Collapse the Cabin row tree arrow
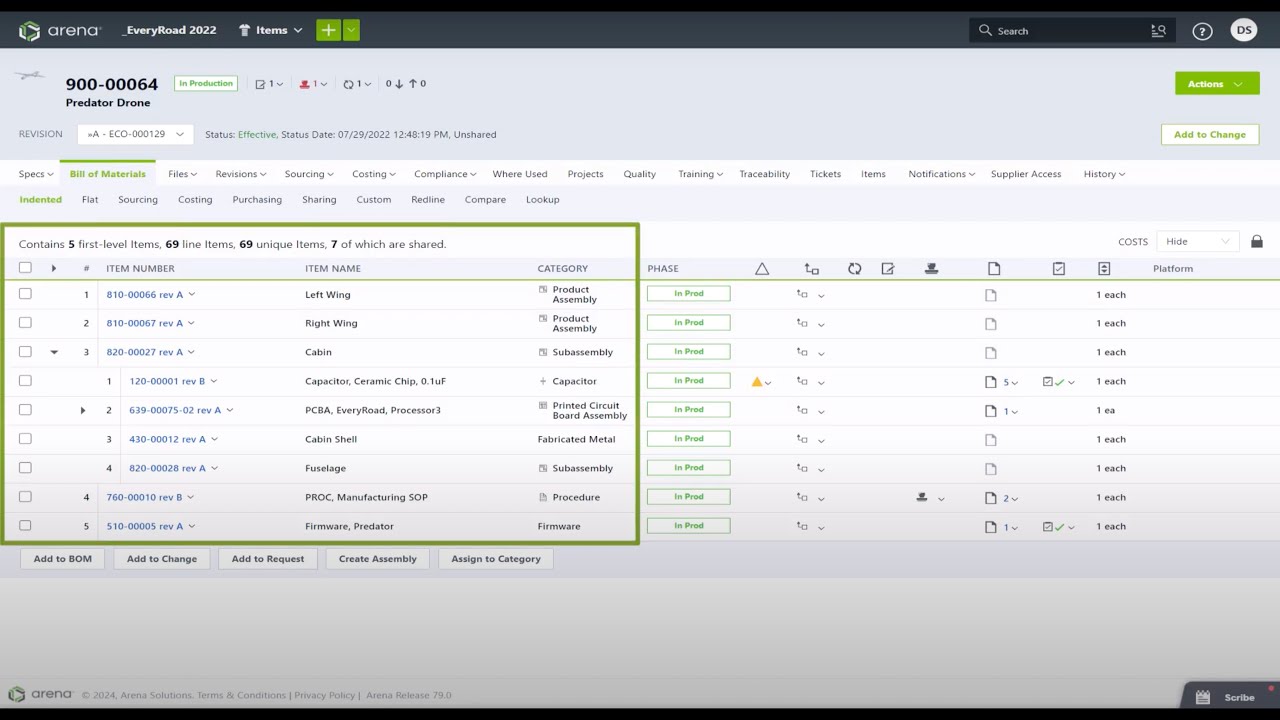Screen dimensions: 1280x720 tap(54, 352)
